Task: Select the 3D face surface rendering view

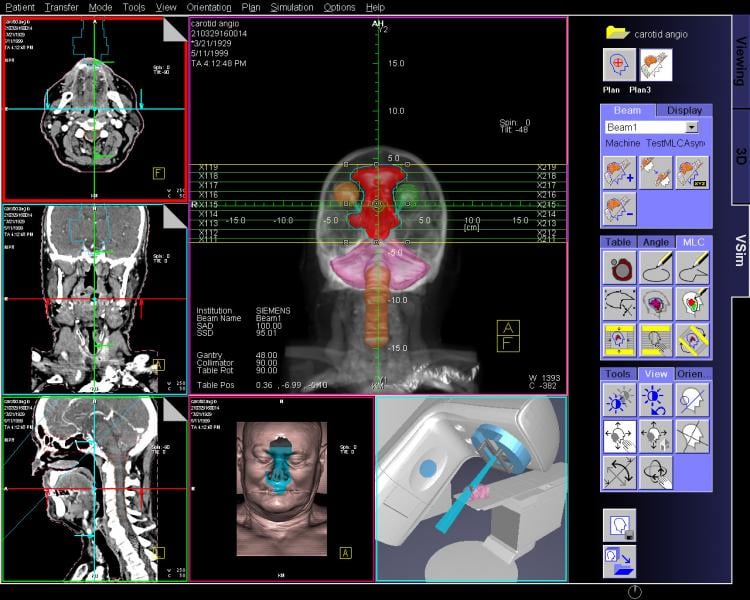Action: coord(281,488)
